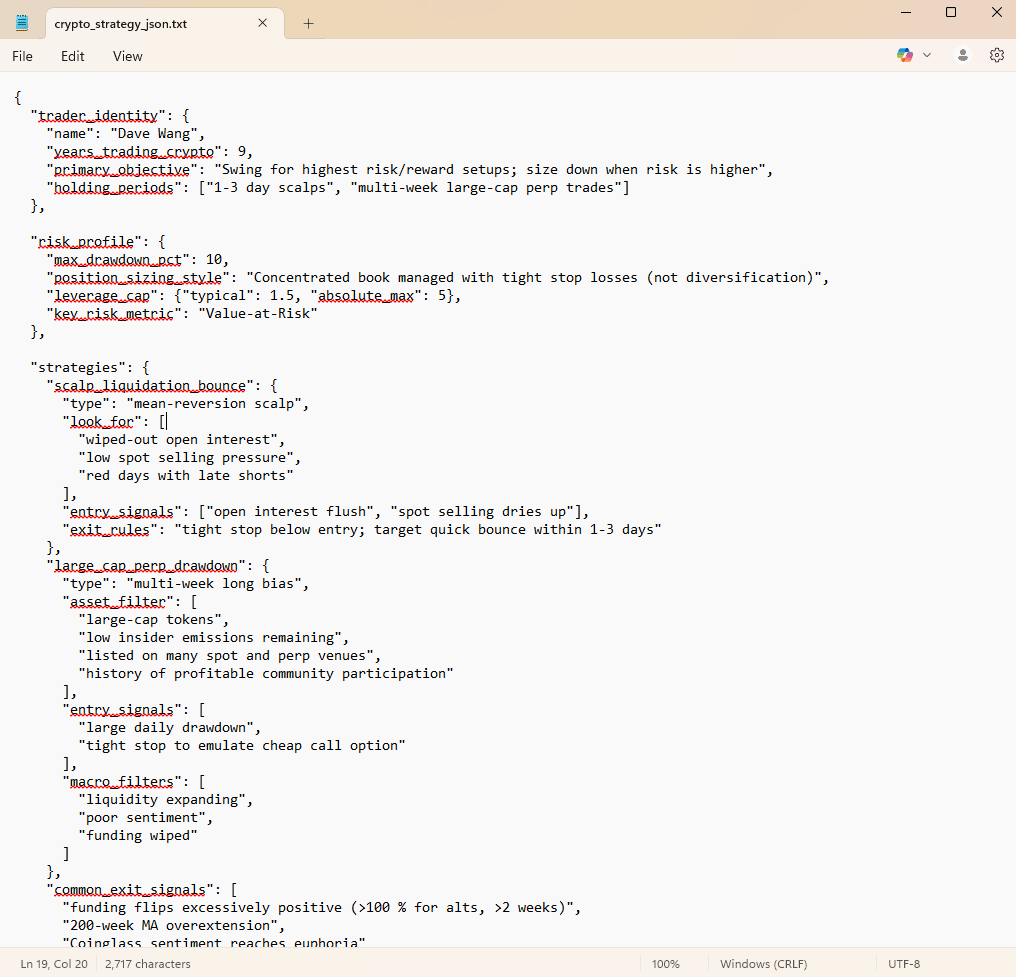Viewport: 1016px width, 977px height.
Task: Click the "multi-week long bias" value
Action: 214,584
